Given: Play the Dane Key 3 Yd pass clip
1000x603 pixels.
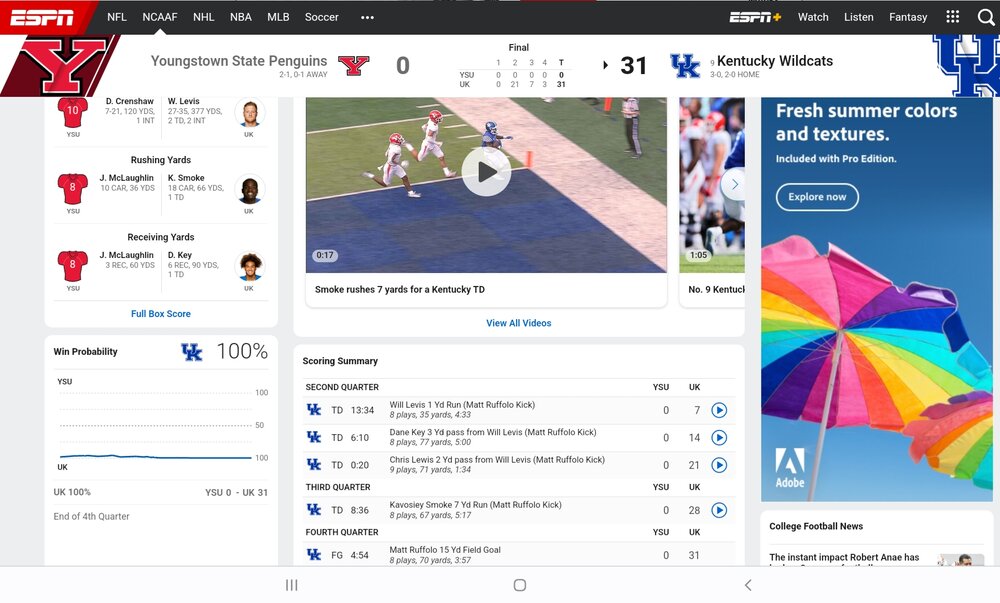Looking at the screenshot, I should 719,437.
